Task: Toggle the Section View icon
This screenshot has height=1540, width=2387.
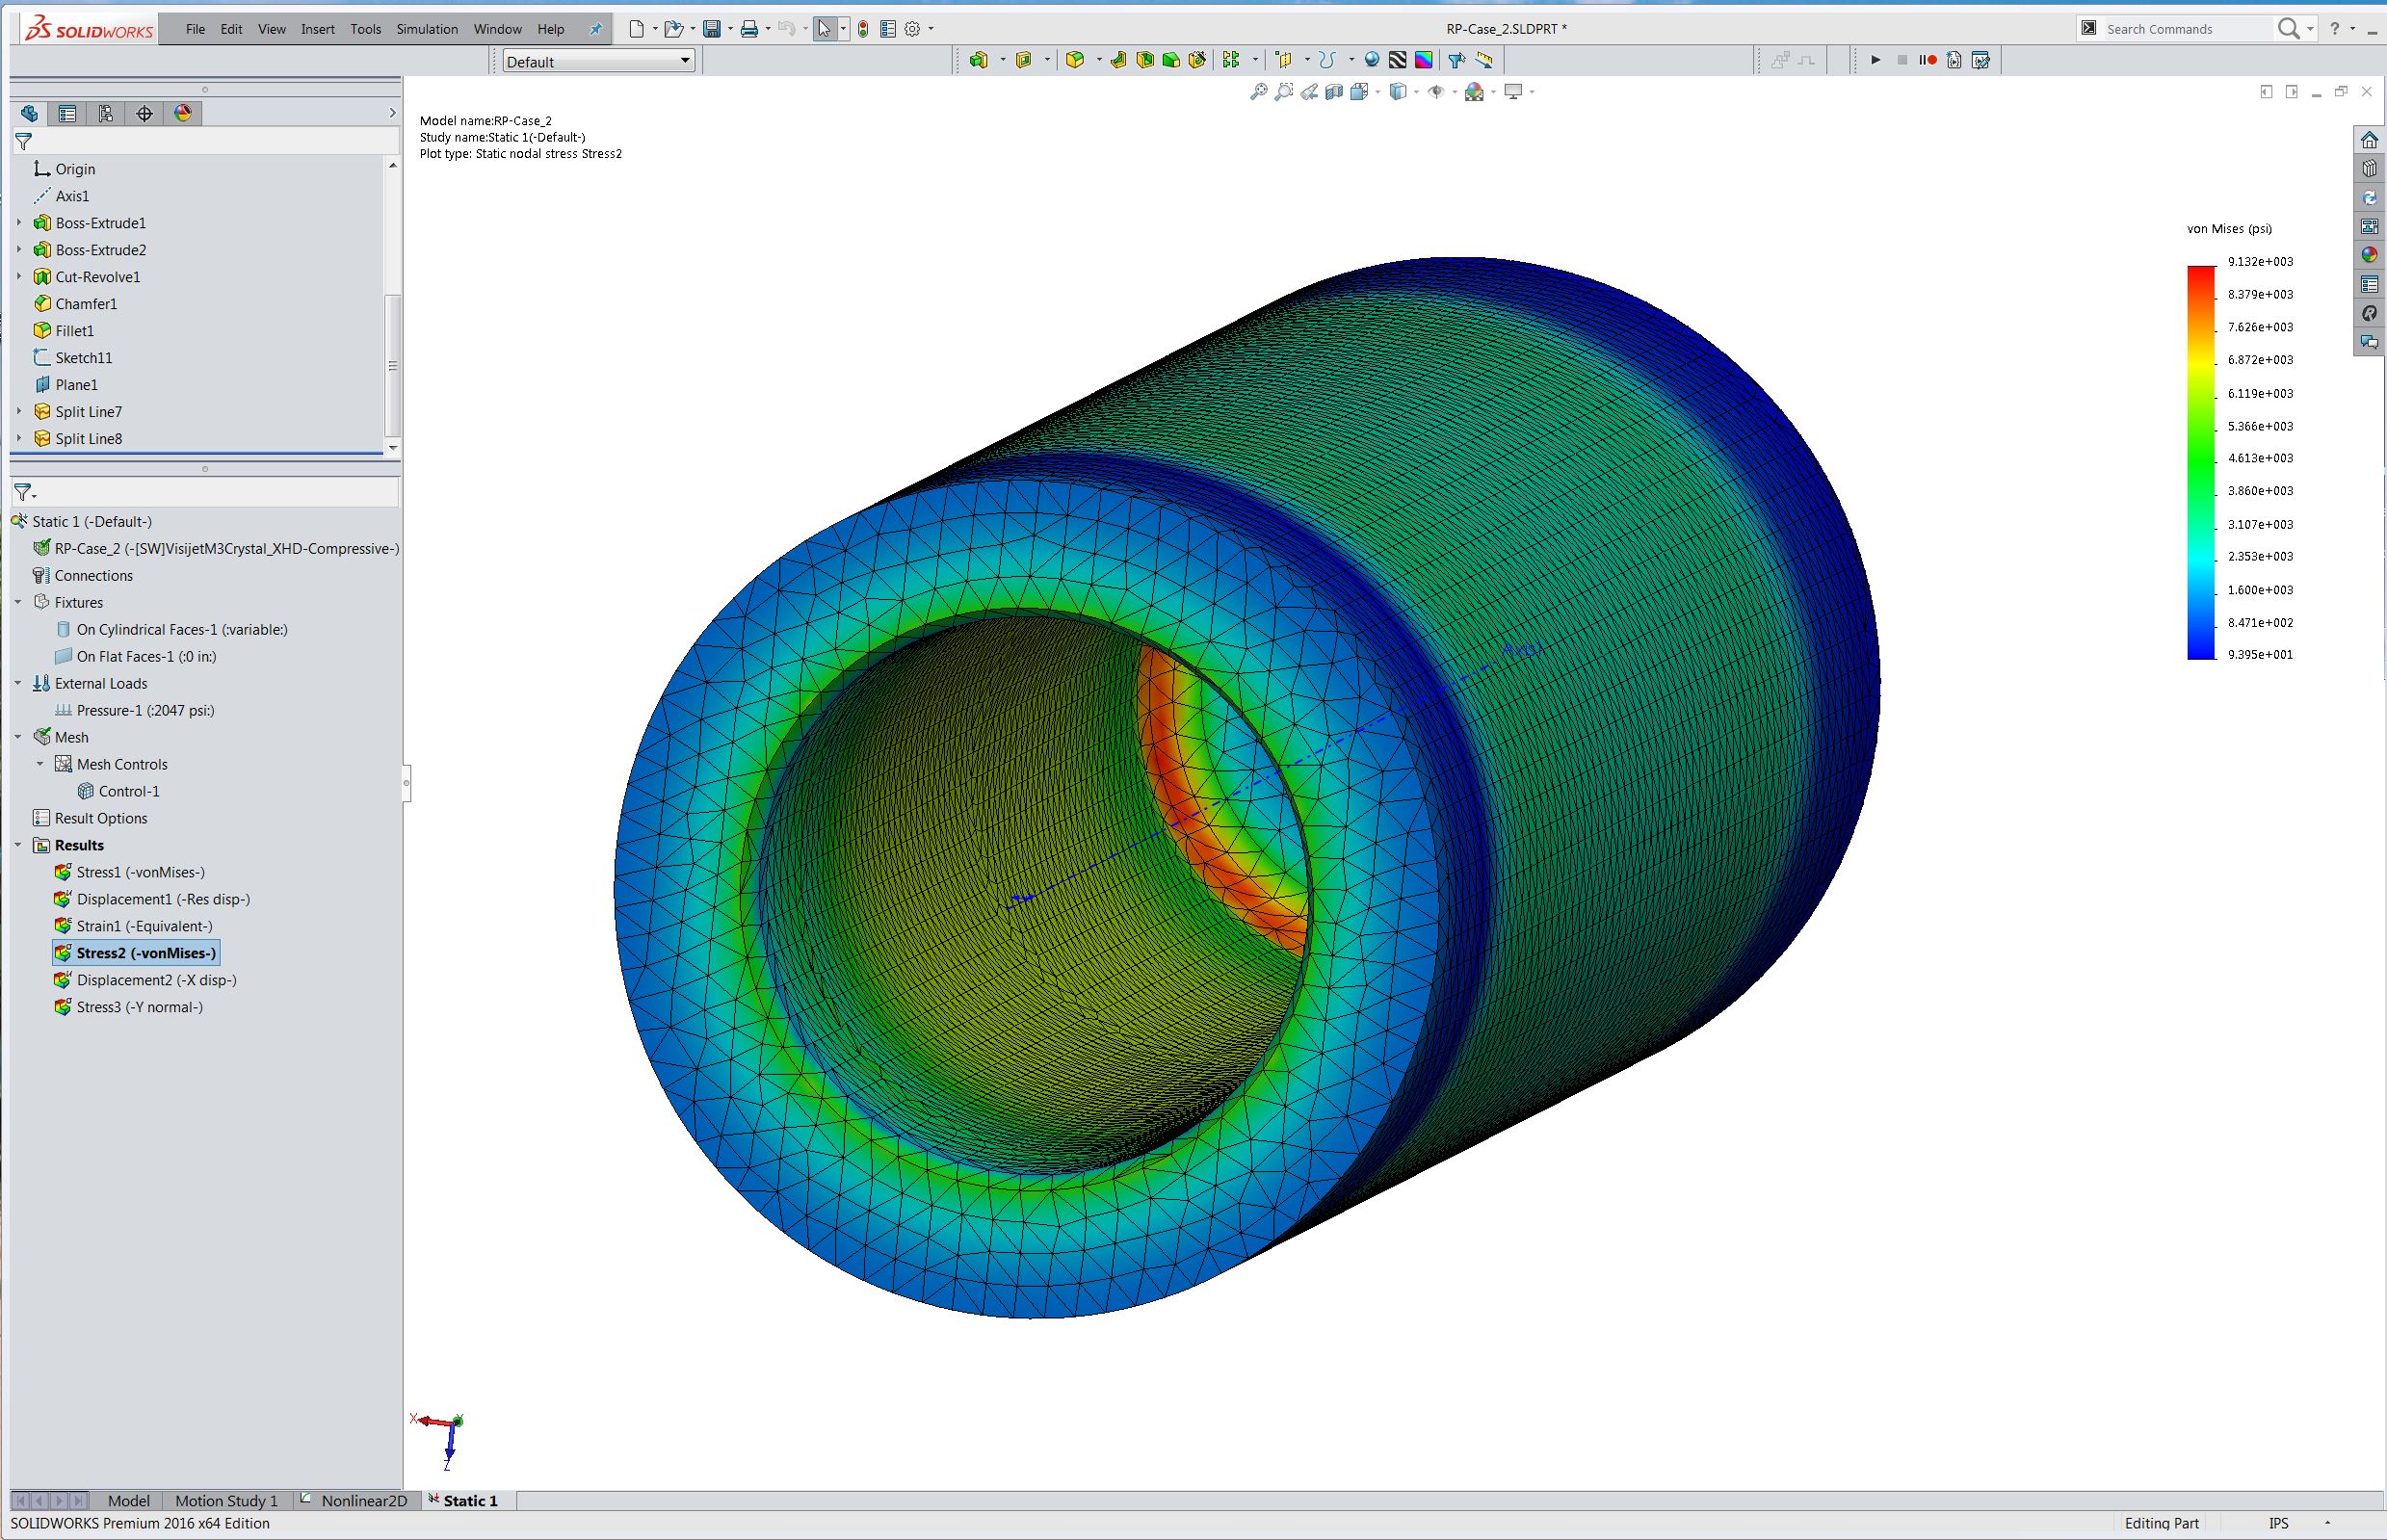Action: click(x=1334, y=92)
